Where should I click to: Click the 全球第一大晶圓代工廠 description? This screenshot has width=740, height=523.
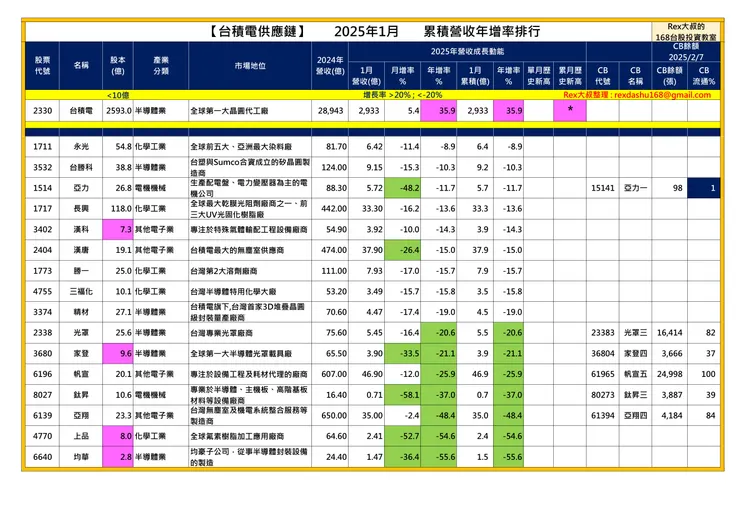[x=229, y=110]
